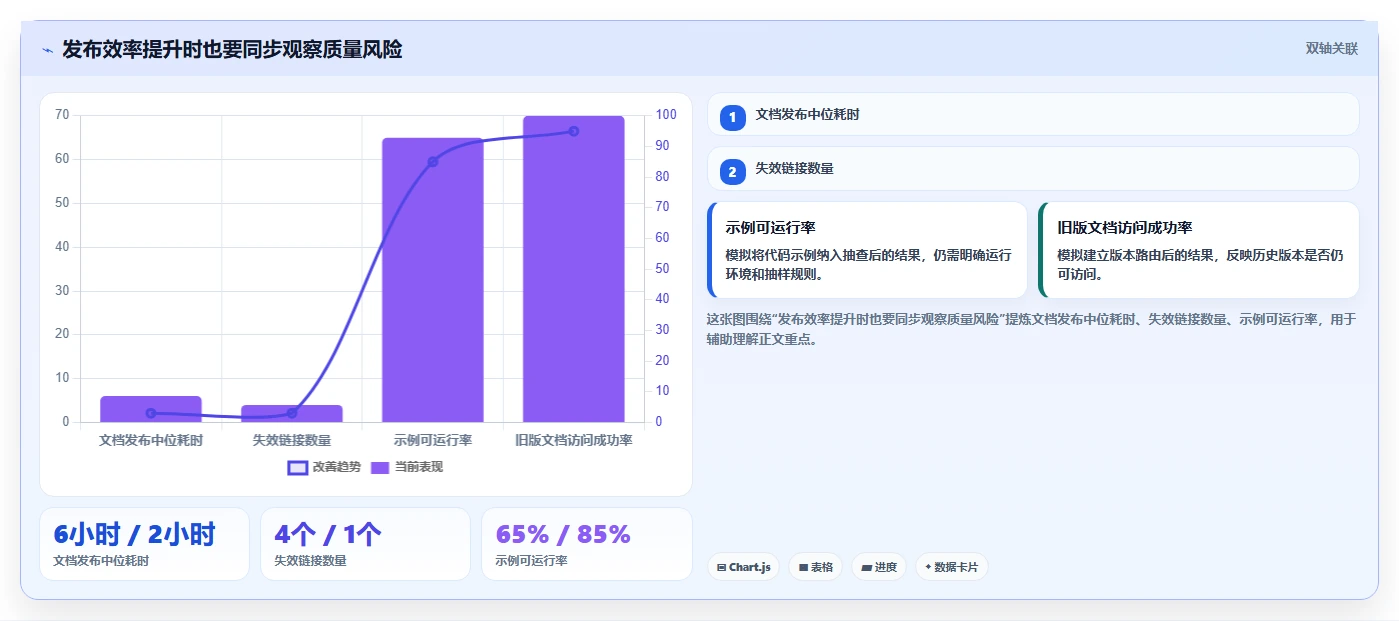1399x621 pixels.
Task: Click trend line point on 失效链接数量
Action: (292, 413)
